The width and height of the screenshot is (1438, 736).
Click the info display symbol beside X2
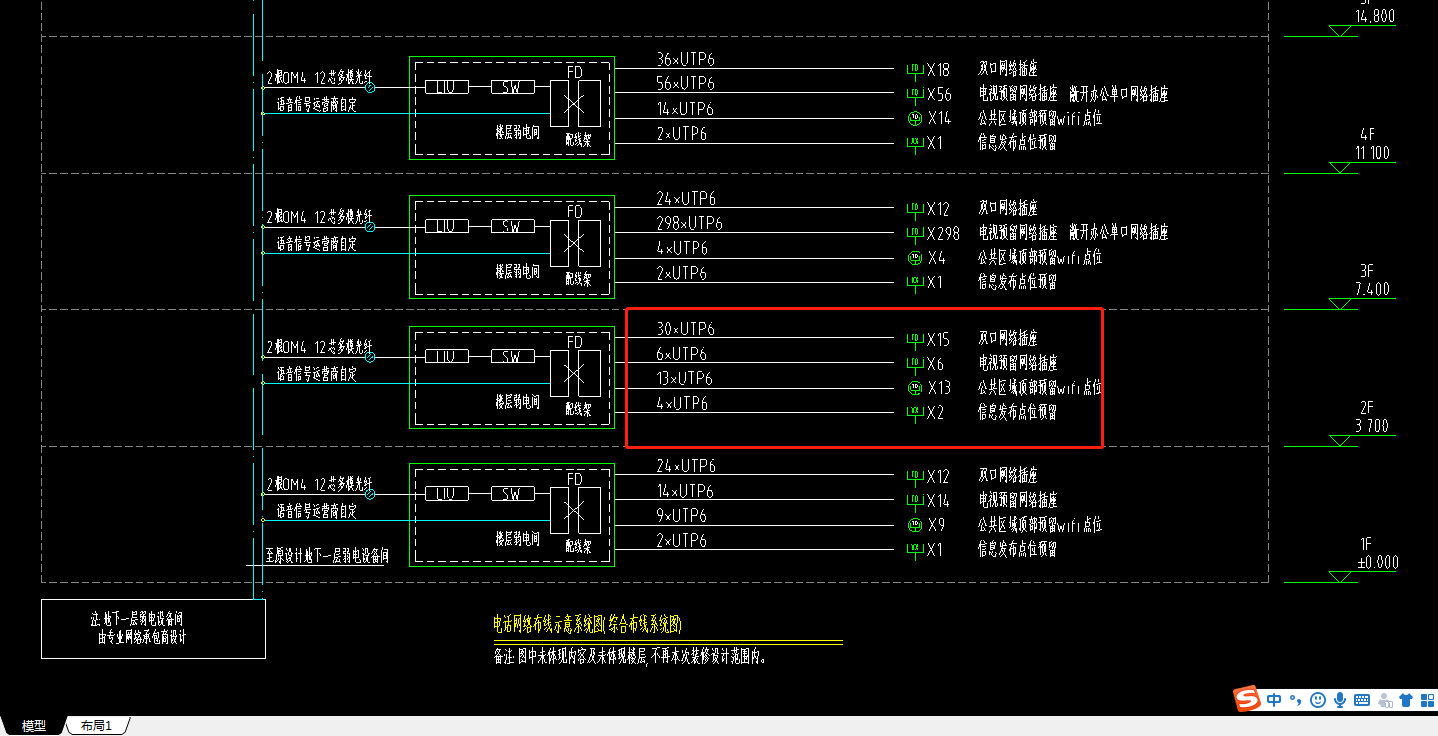(x=913, y=412)
